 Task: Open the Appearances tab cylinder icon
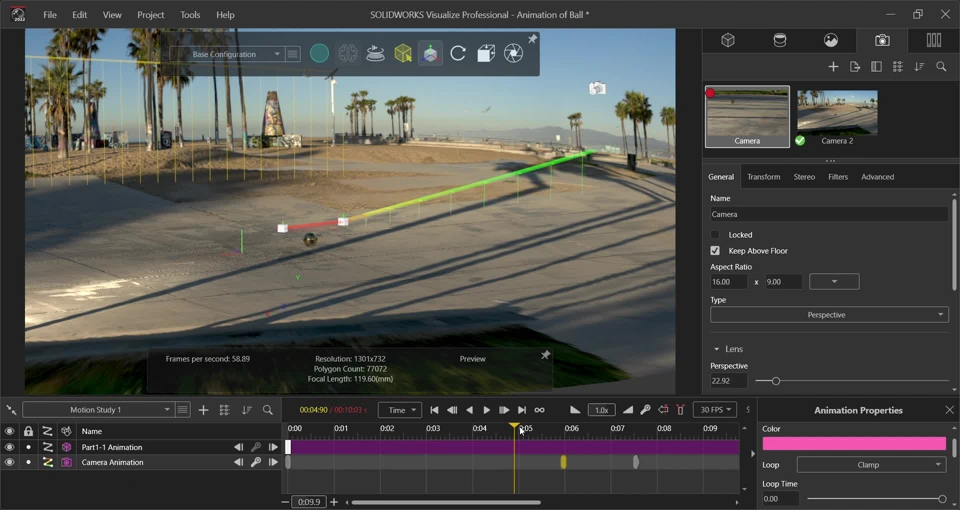coord(780,41)
